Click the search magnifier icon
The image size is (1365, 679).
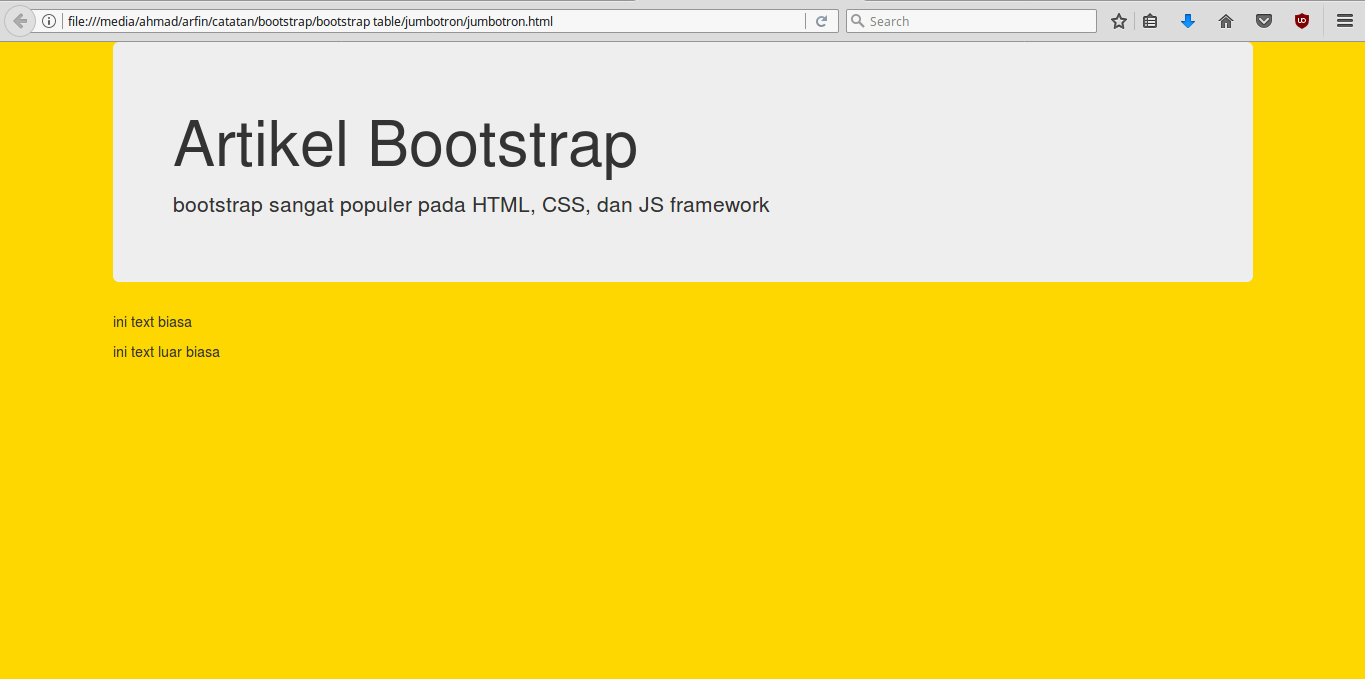pyautogui.click(x=857, y=21)
